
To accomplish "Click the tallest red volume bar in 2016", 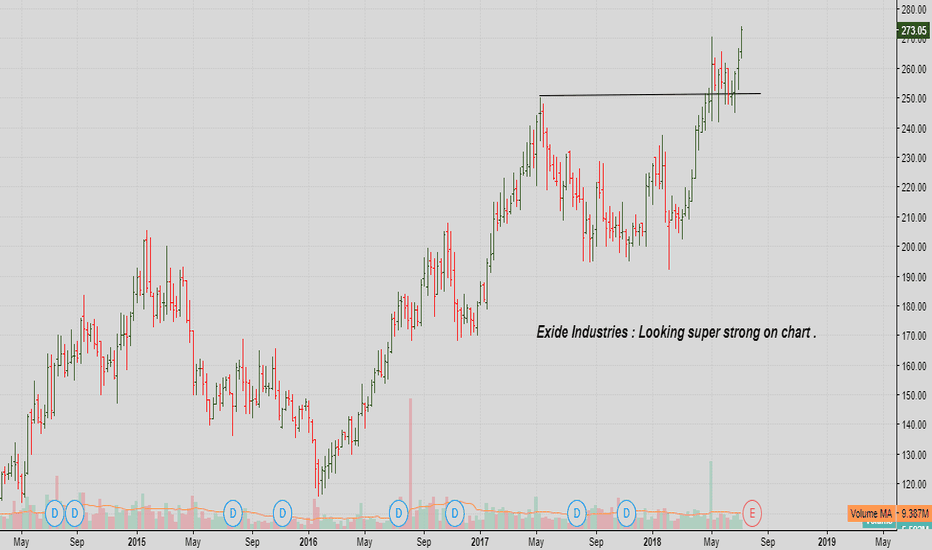I will point(410,463).
